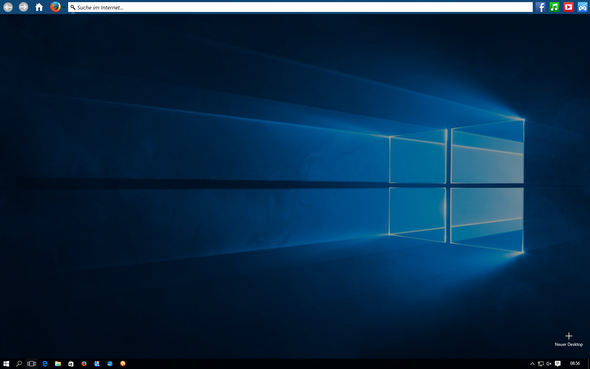Screen dimensions: 590x369
Task: Open the taskbar search magnifier
Action: coord(19,364)
